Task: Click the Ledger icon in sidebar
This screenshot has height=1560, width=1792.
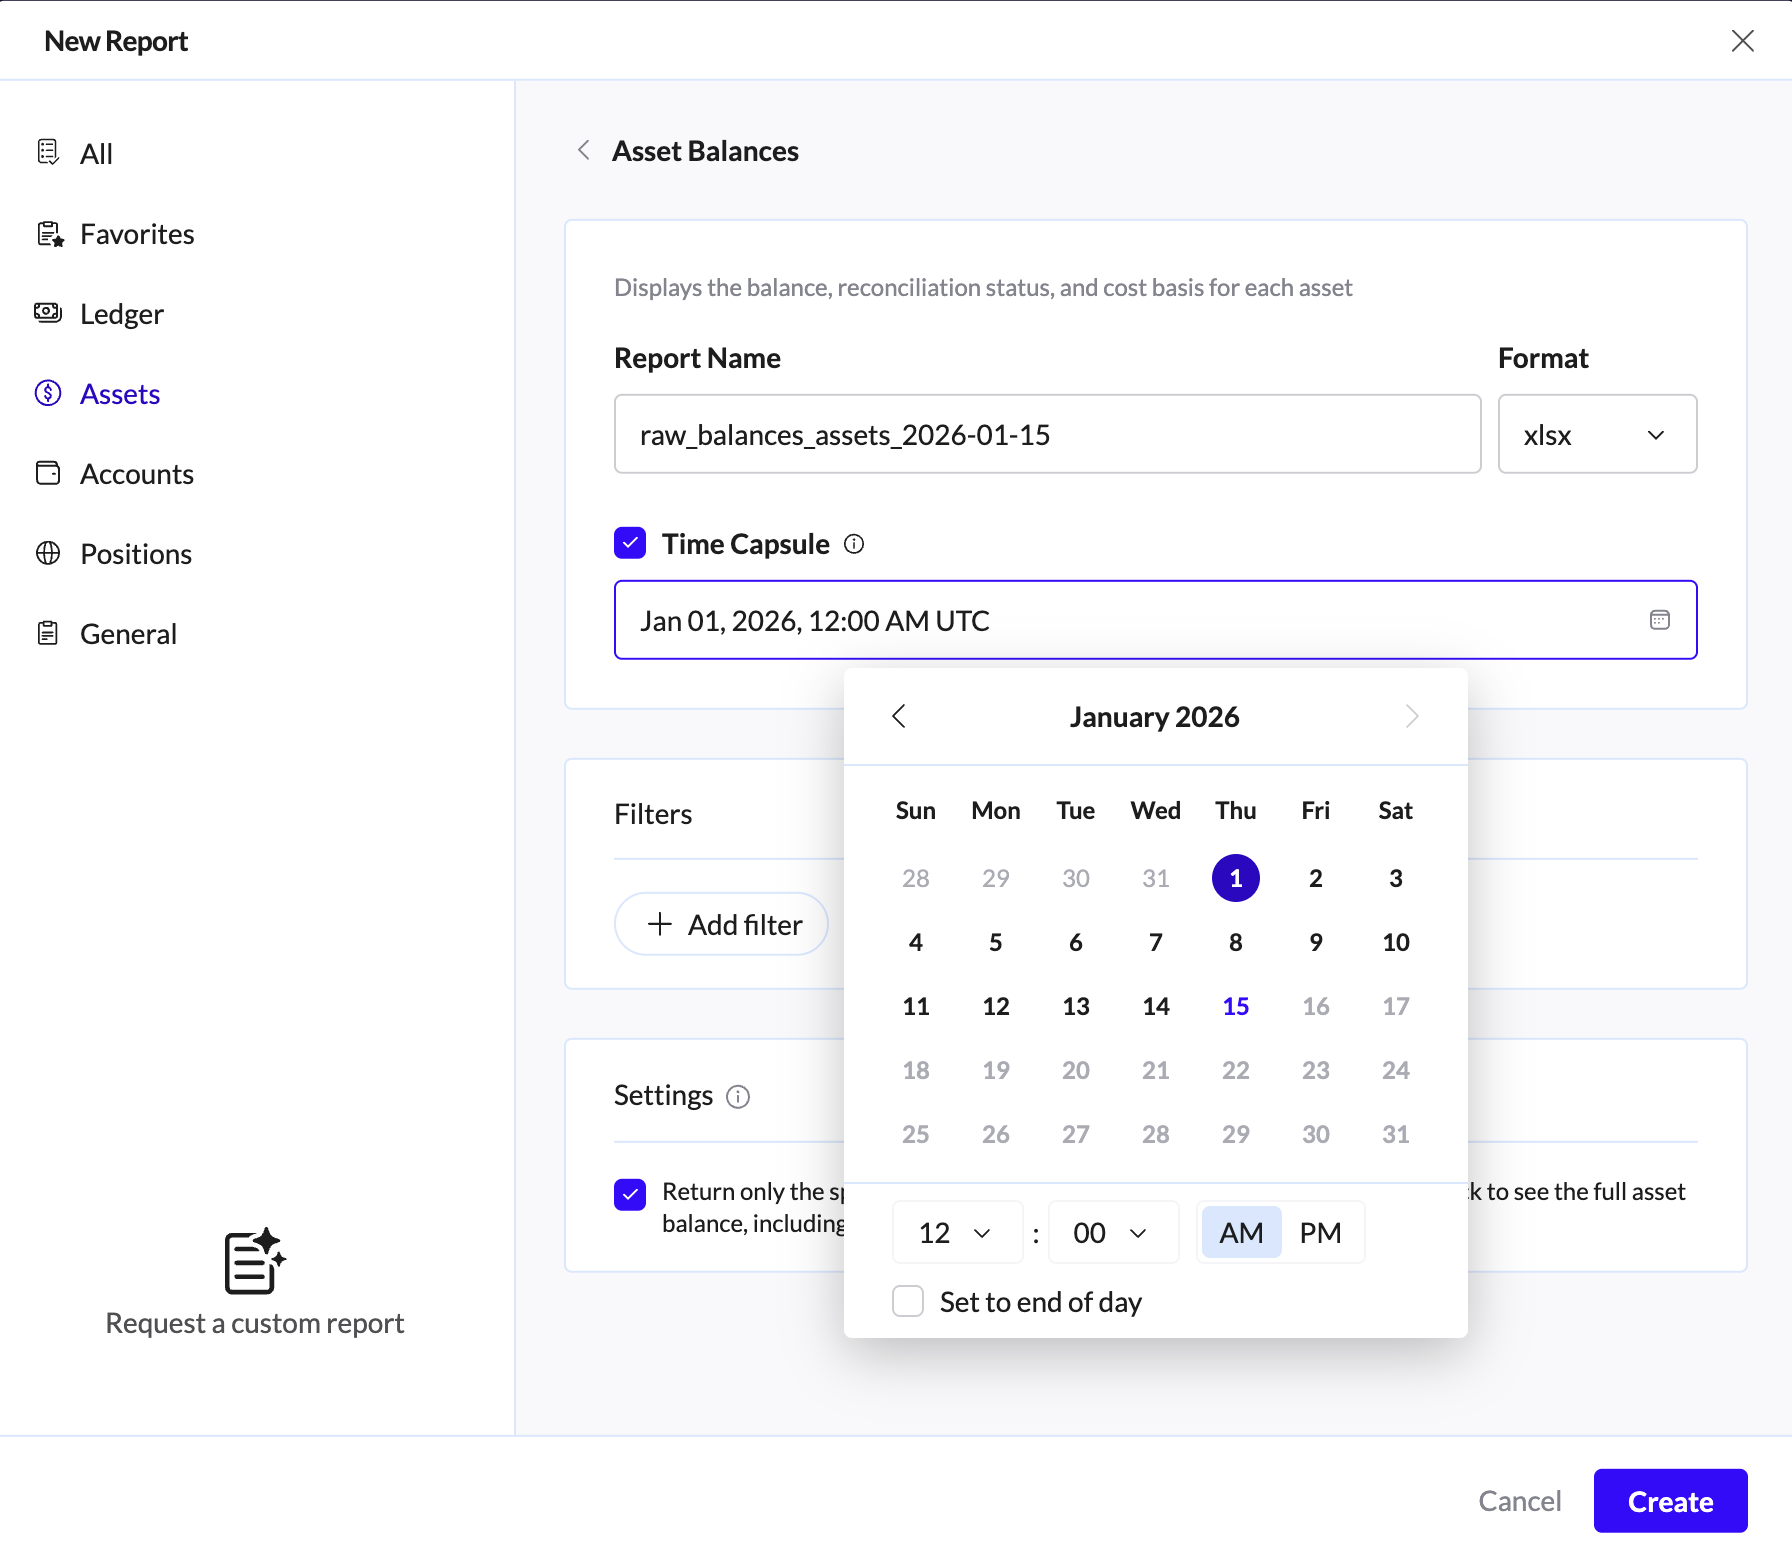Action: (48, 313)
